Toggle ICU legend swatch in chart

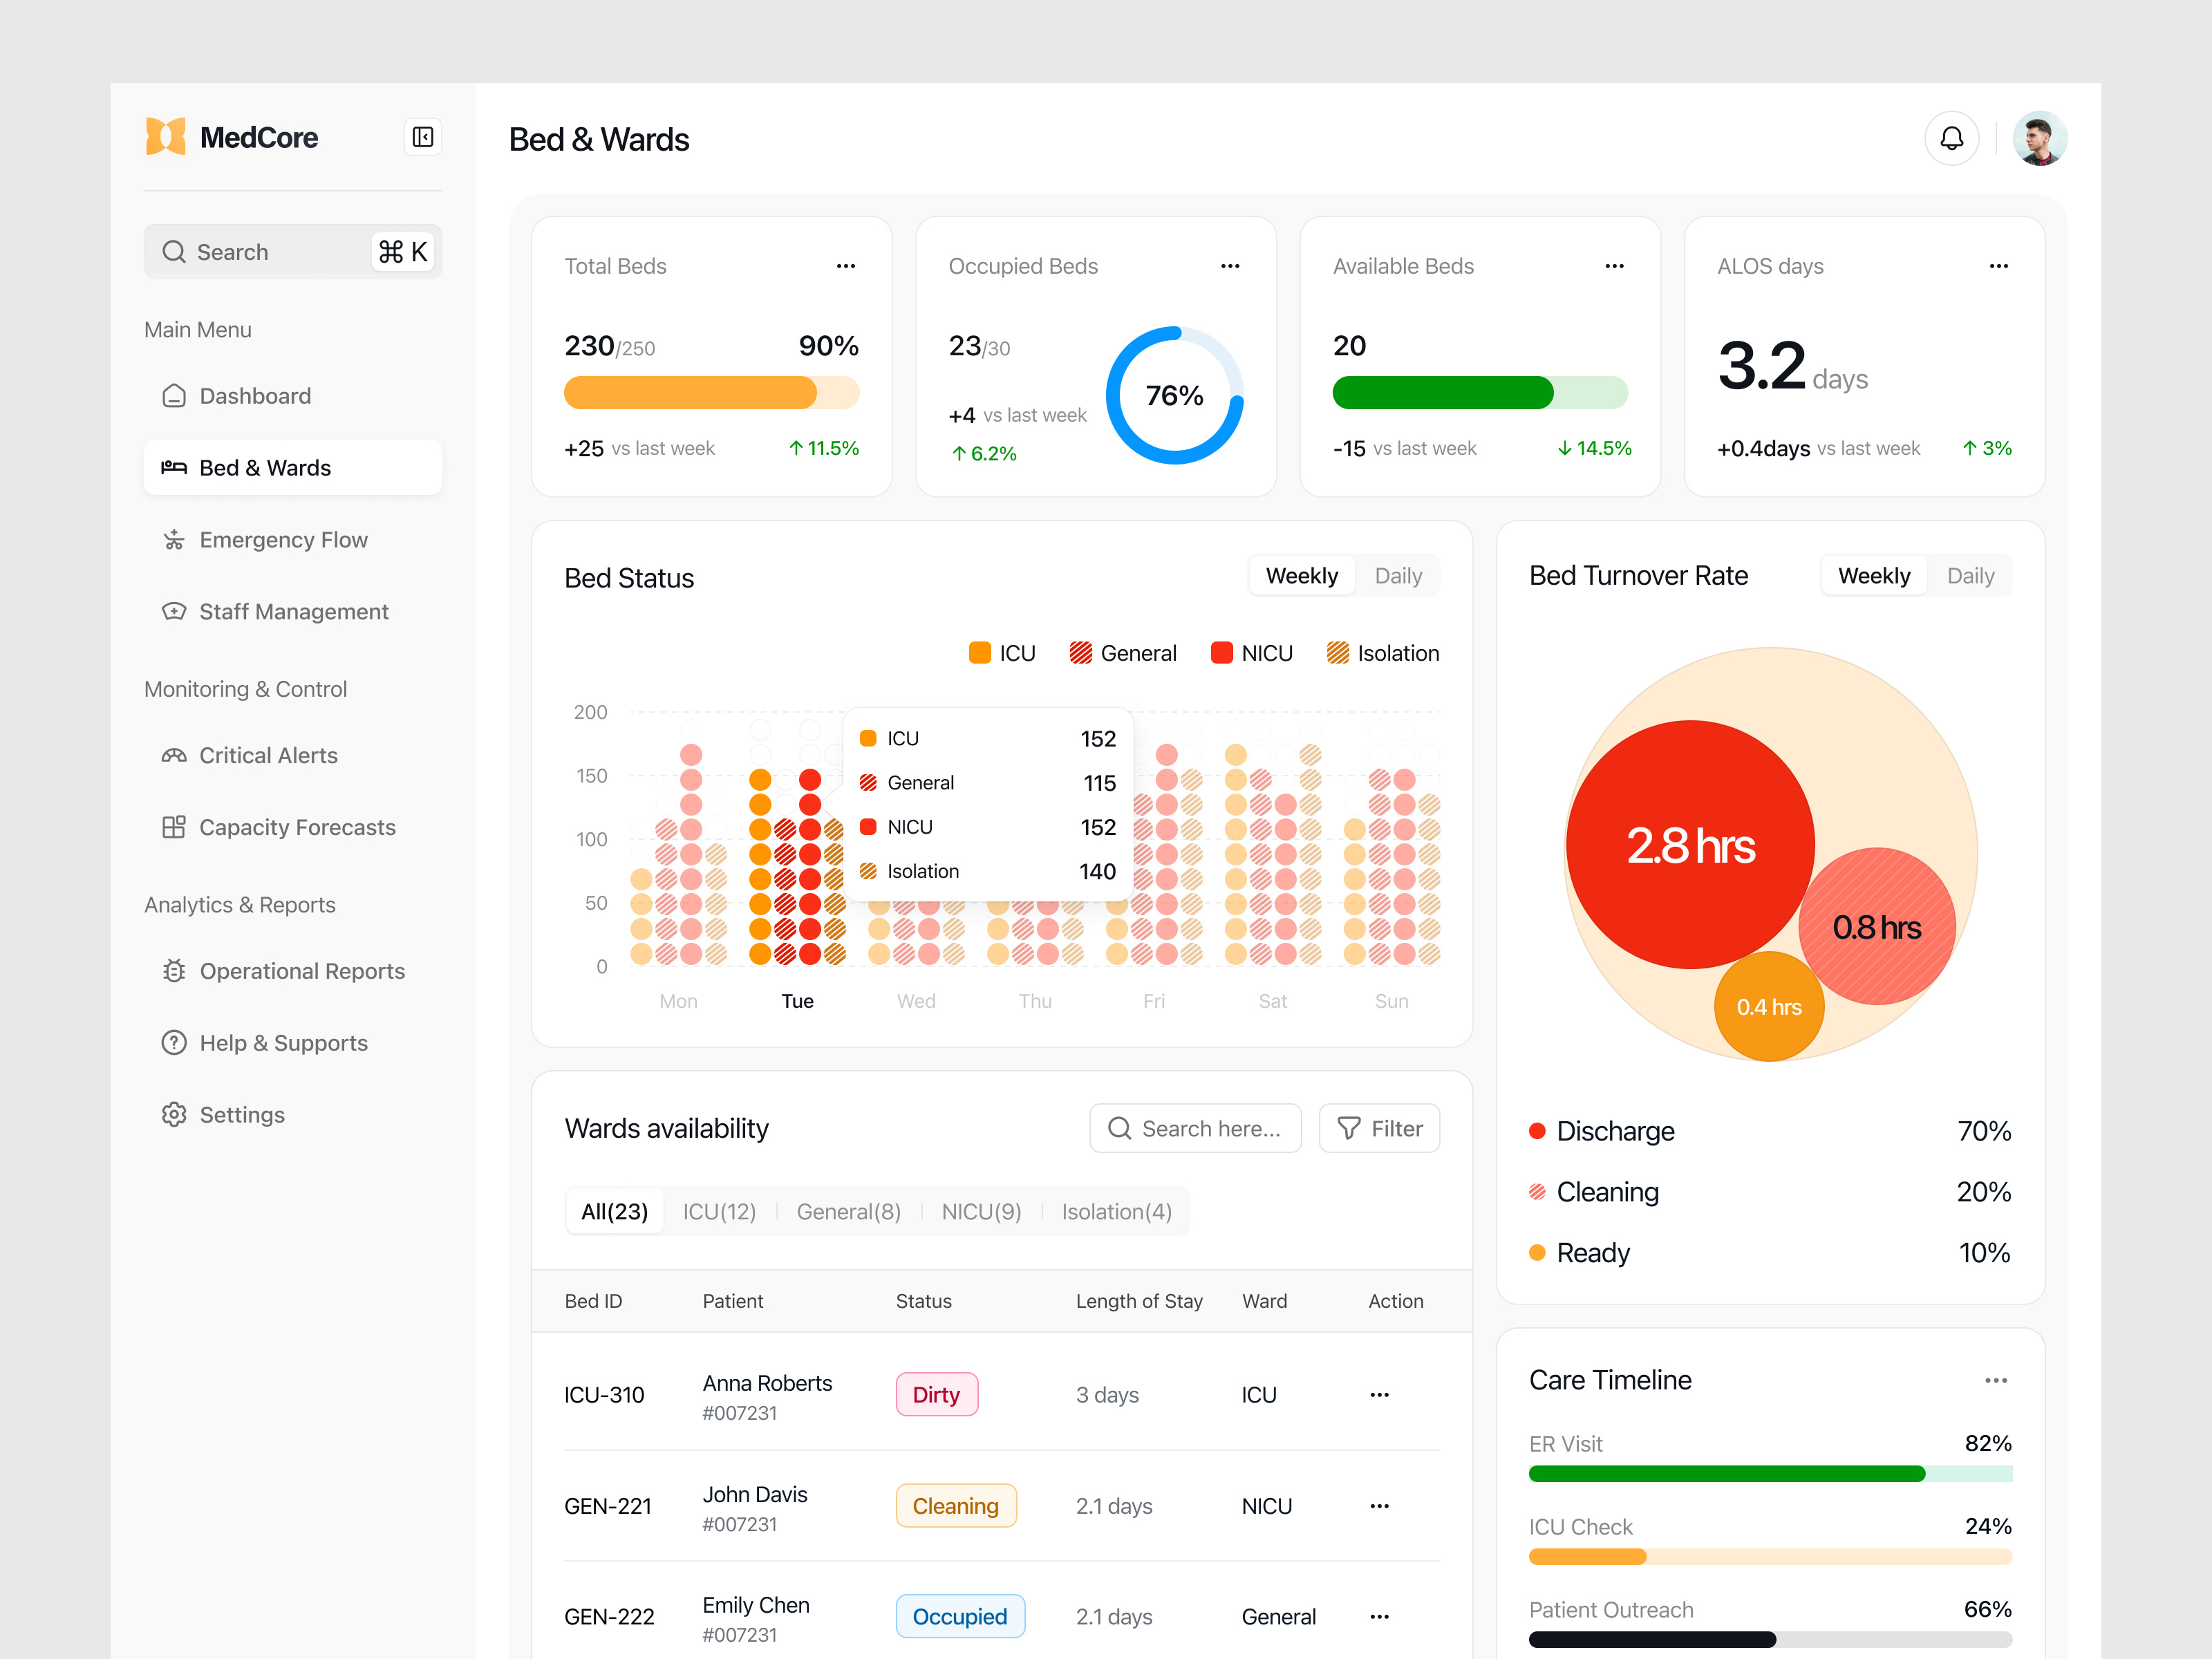pos(979,653)
